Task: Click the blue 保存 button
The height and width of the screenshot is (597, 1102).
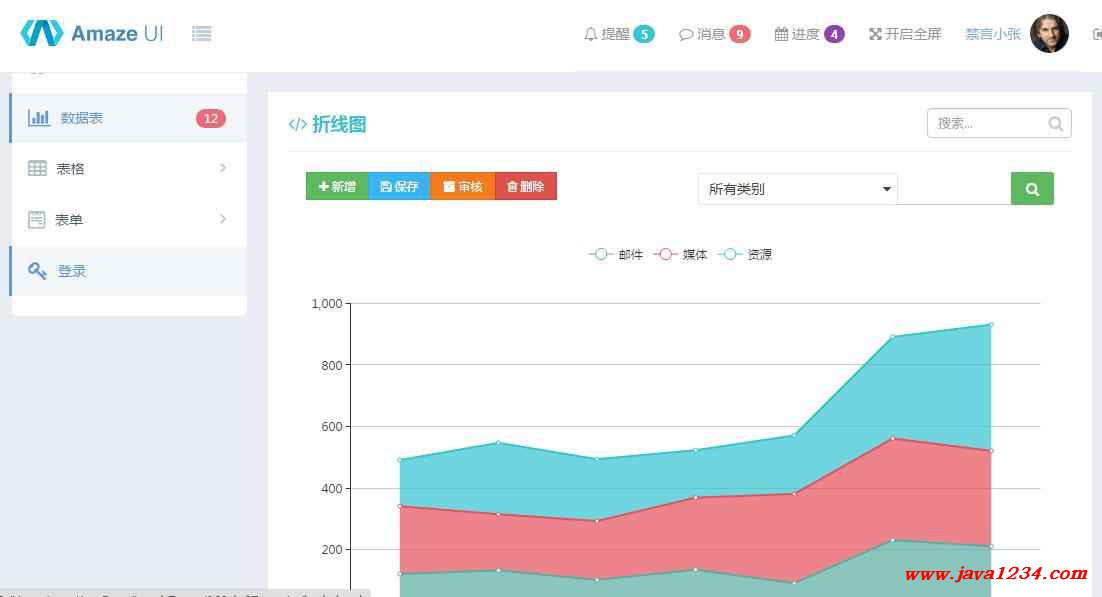Action: point(399,186)
